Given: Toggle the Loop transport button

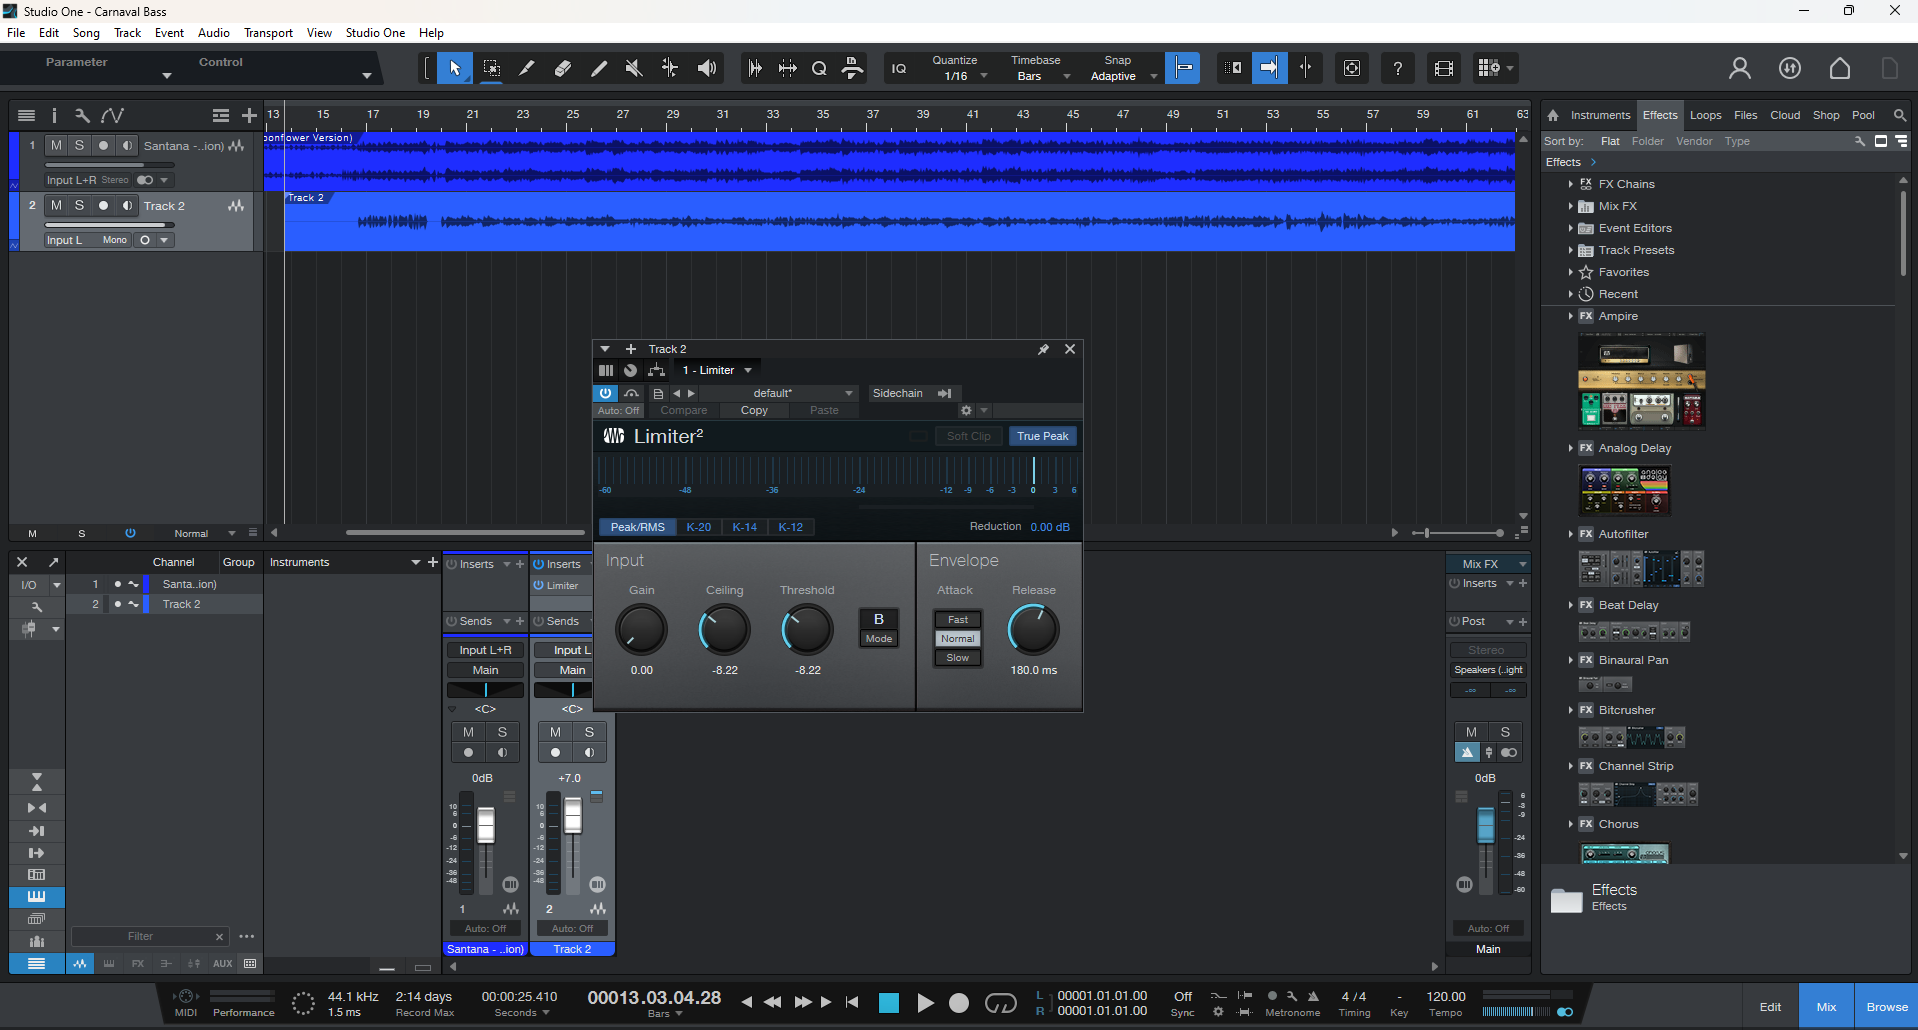Looking at the screenshot, I should pyautogui.click(x=1001, y=1003).
